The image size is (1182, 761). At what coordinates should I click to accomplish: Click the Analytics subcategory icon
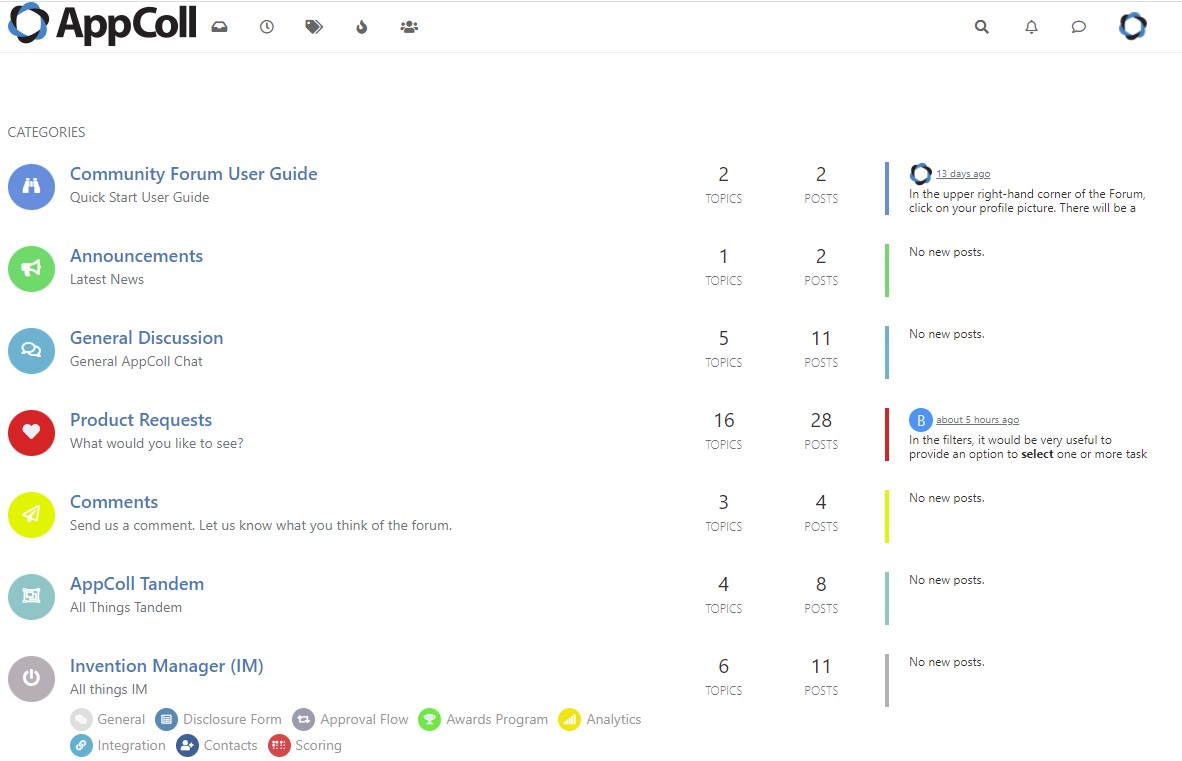point(569,719)
